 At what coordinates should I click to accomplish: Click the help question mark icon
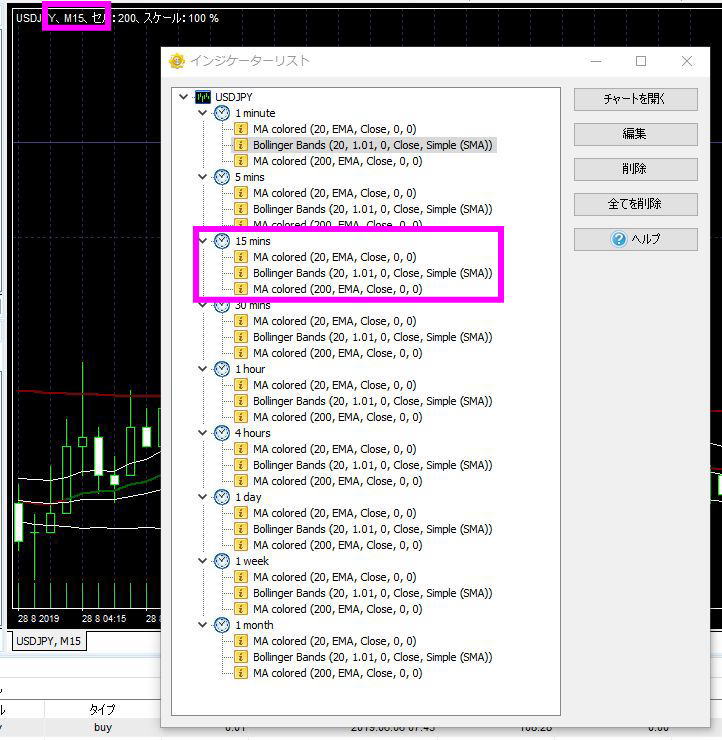coord(620,240)
